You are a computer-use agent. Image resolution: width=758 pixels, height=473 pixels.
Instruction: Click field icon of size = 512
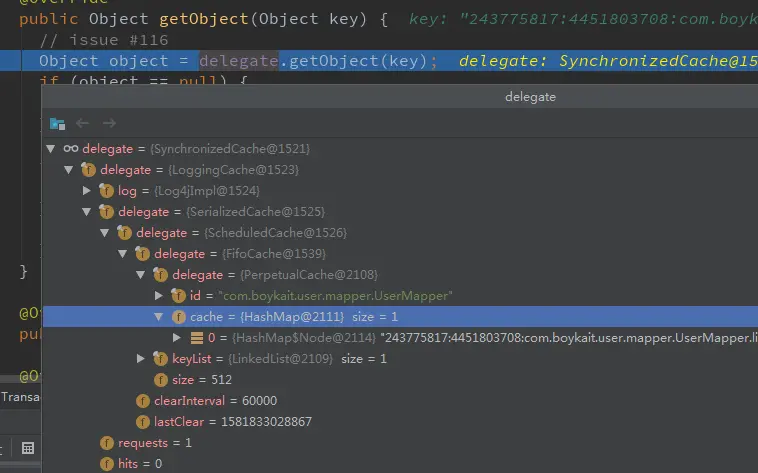coord(160,380)
